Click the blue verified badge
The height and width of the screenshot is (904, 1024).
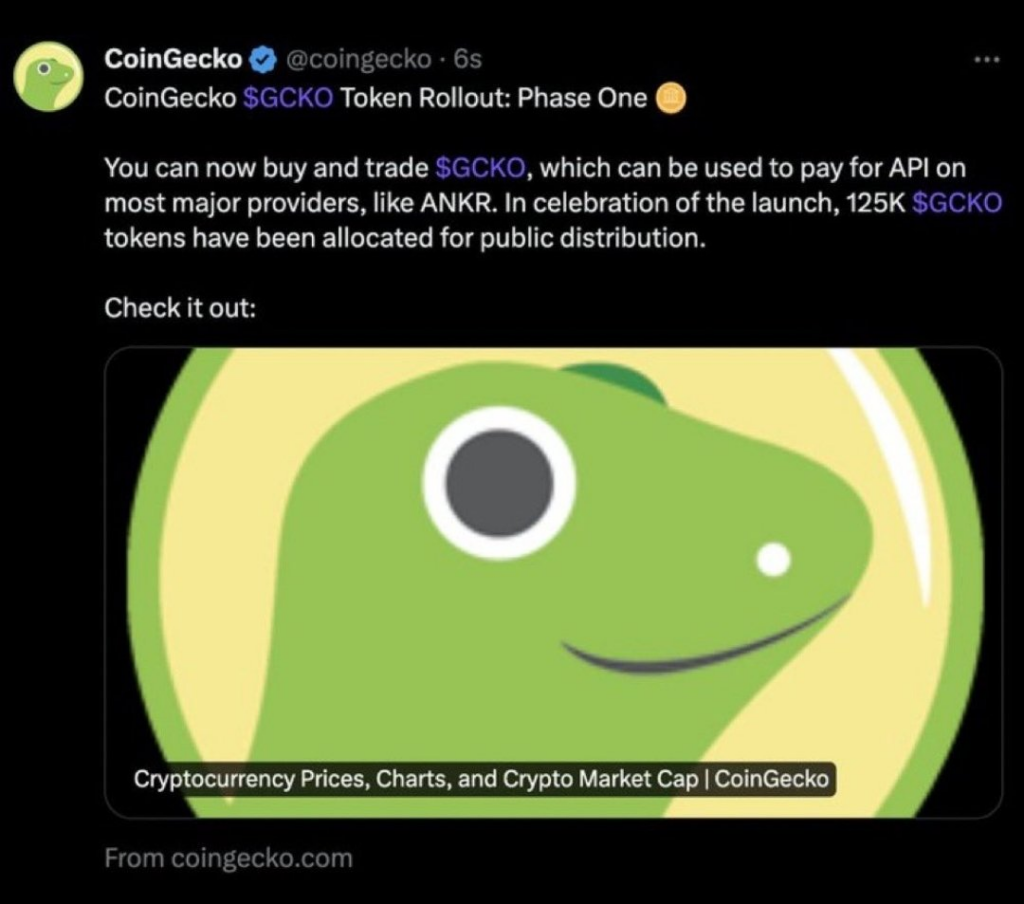[263, 60]
